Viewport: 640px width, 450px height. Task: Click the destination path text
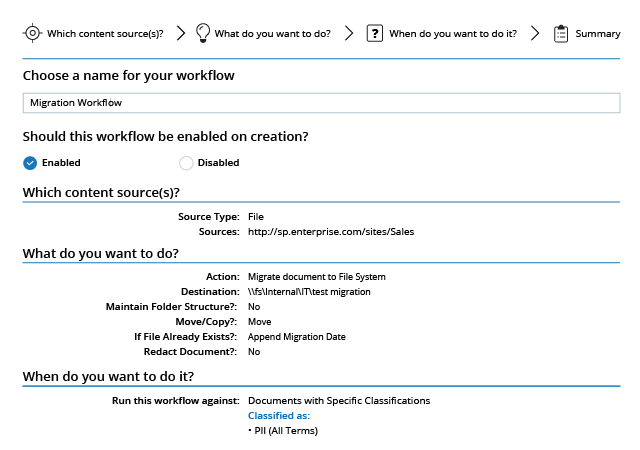tap(309, 292)
